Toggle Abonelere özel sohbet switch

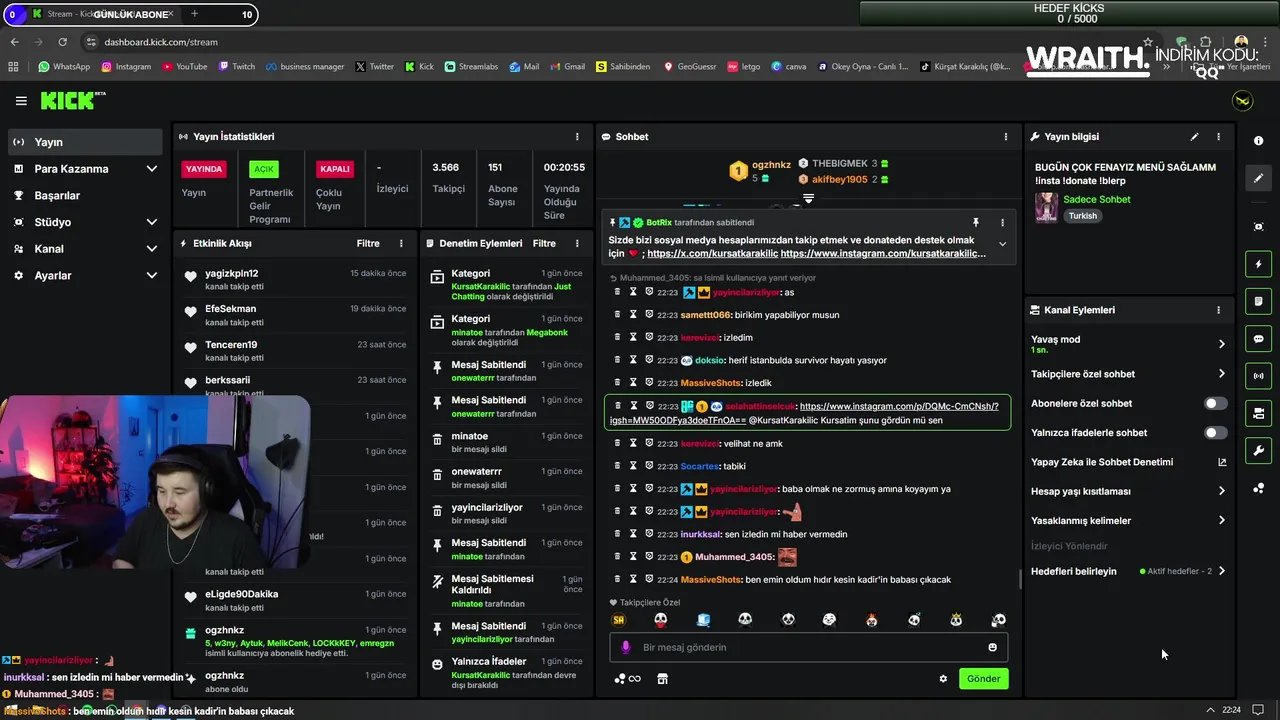pyautogui.click(x=1215, y=404)
